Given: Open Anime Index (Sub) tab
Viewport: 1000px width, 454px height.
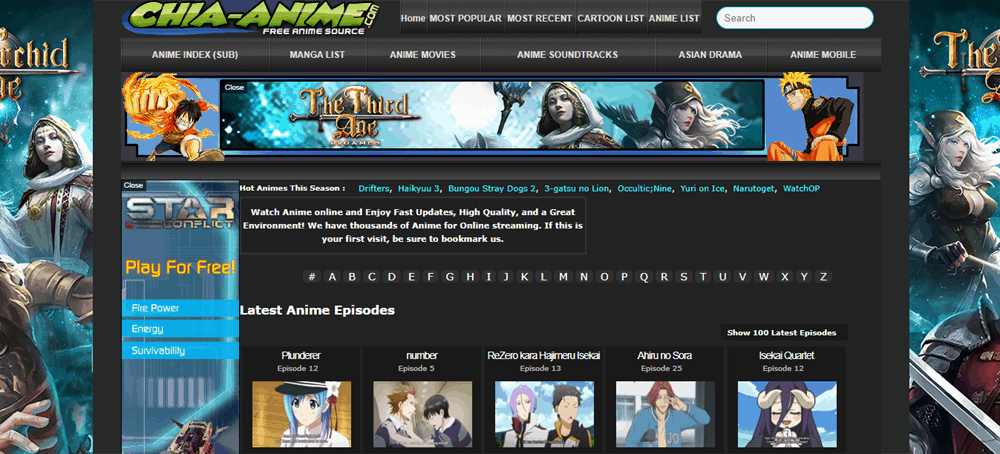Looking at the screenshot, I should click(195, 55).
